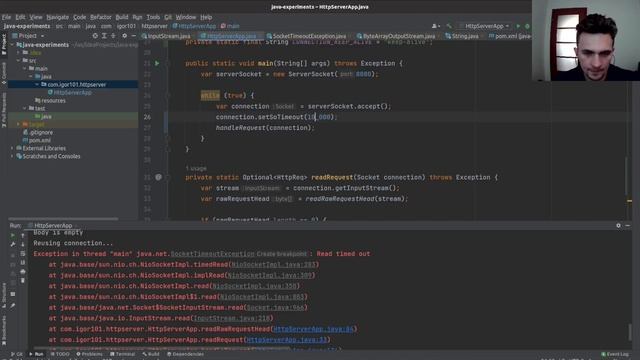Click Clear All trash icon in Run console

(x=22, y=281)
